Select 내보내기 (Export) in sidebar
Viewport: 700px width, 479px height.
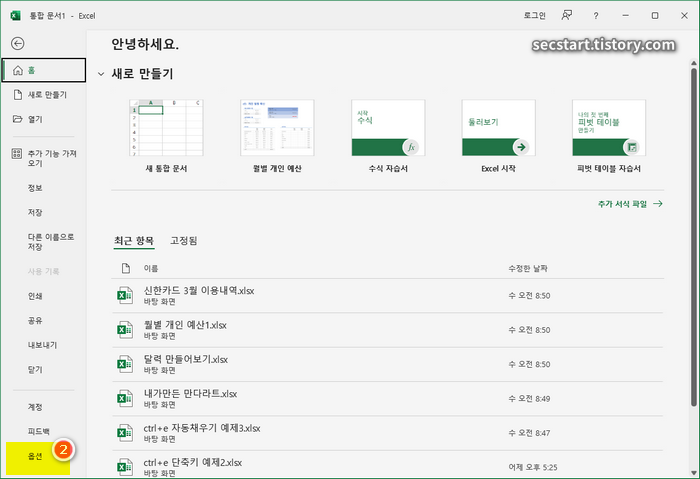[x=44, y=345]
